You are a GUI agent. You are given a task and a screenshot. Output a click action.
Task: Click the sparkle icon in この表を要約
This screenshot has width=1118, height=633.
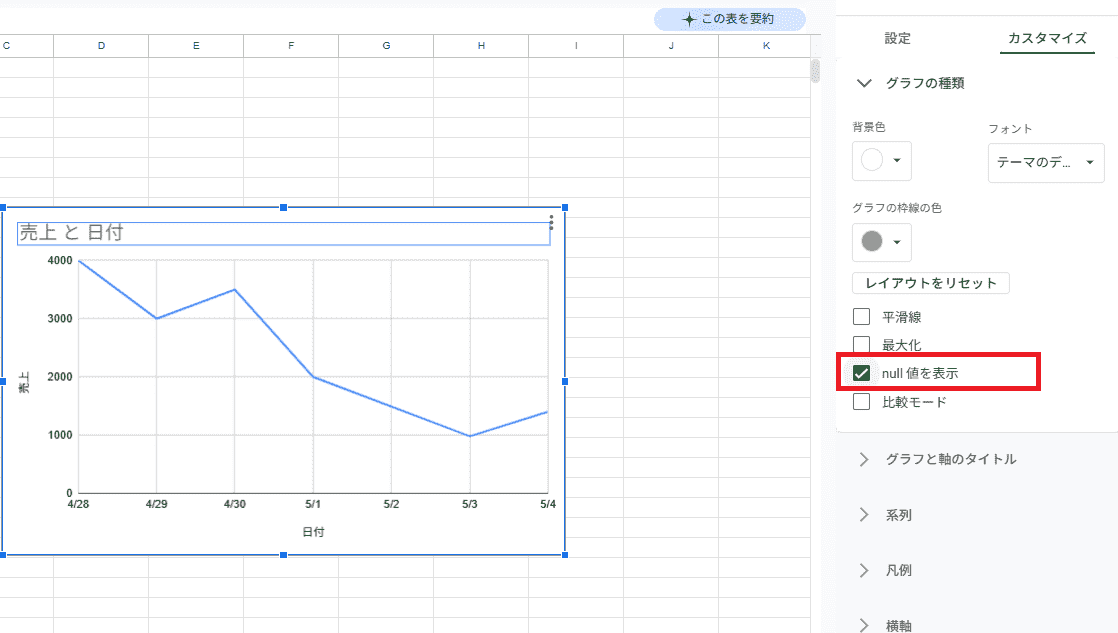point(688,19)
